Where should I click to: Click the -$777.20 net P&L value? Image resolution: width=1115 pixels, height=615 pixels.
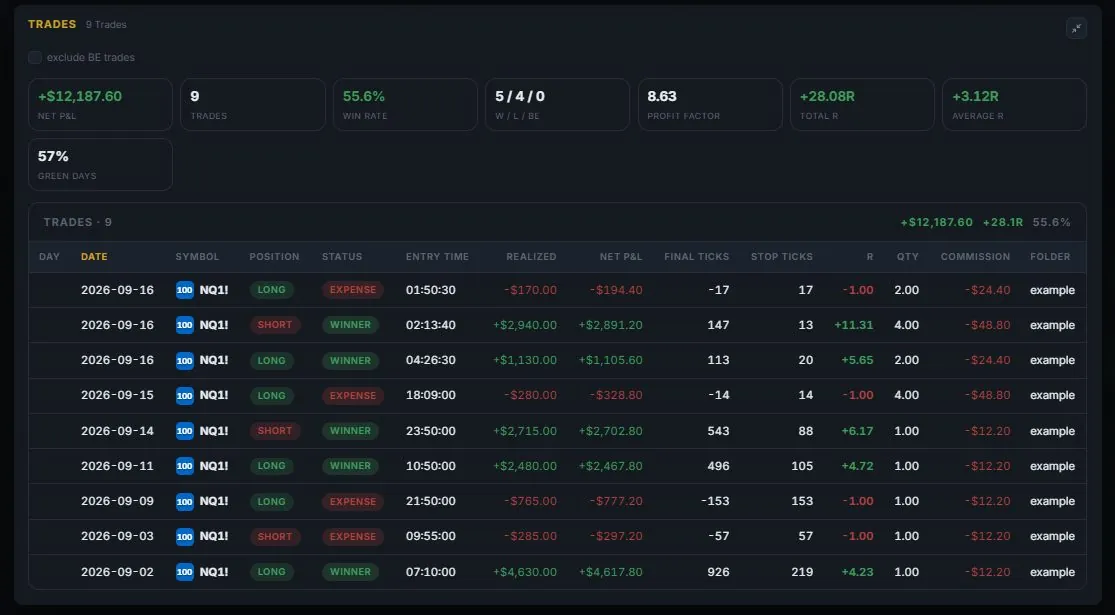[x=616, y=501]
